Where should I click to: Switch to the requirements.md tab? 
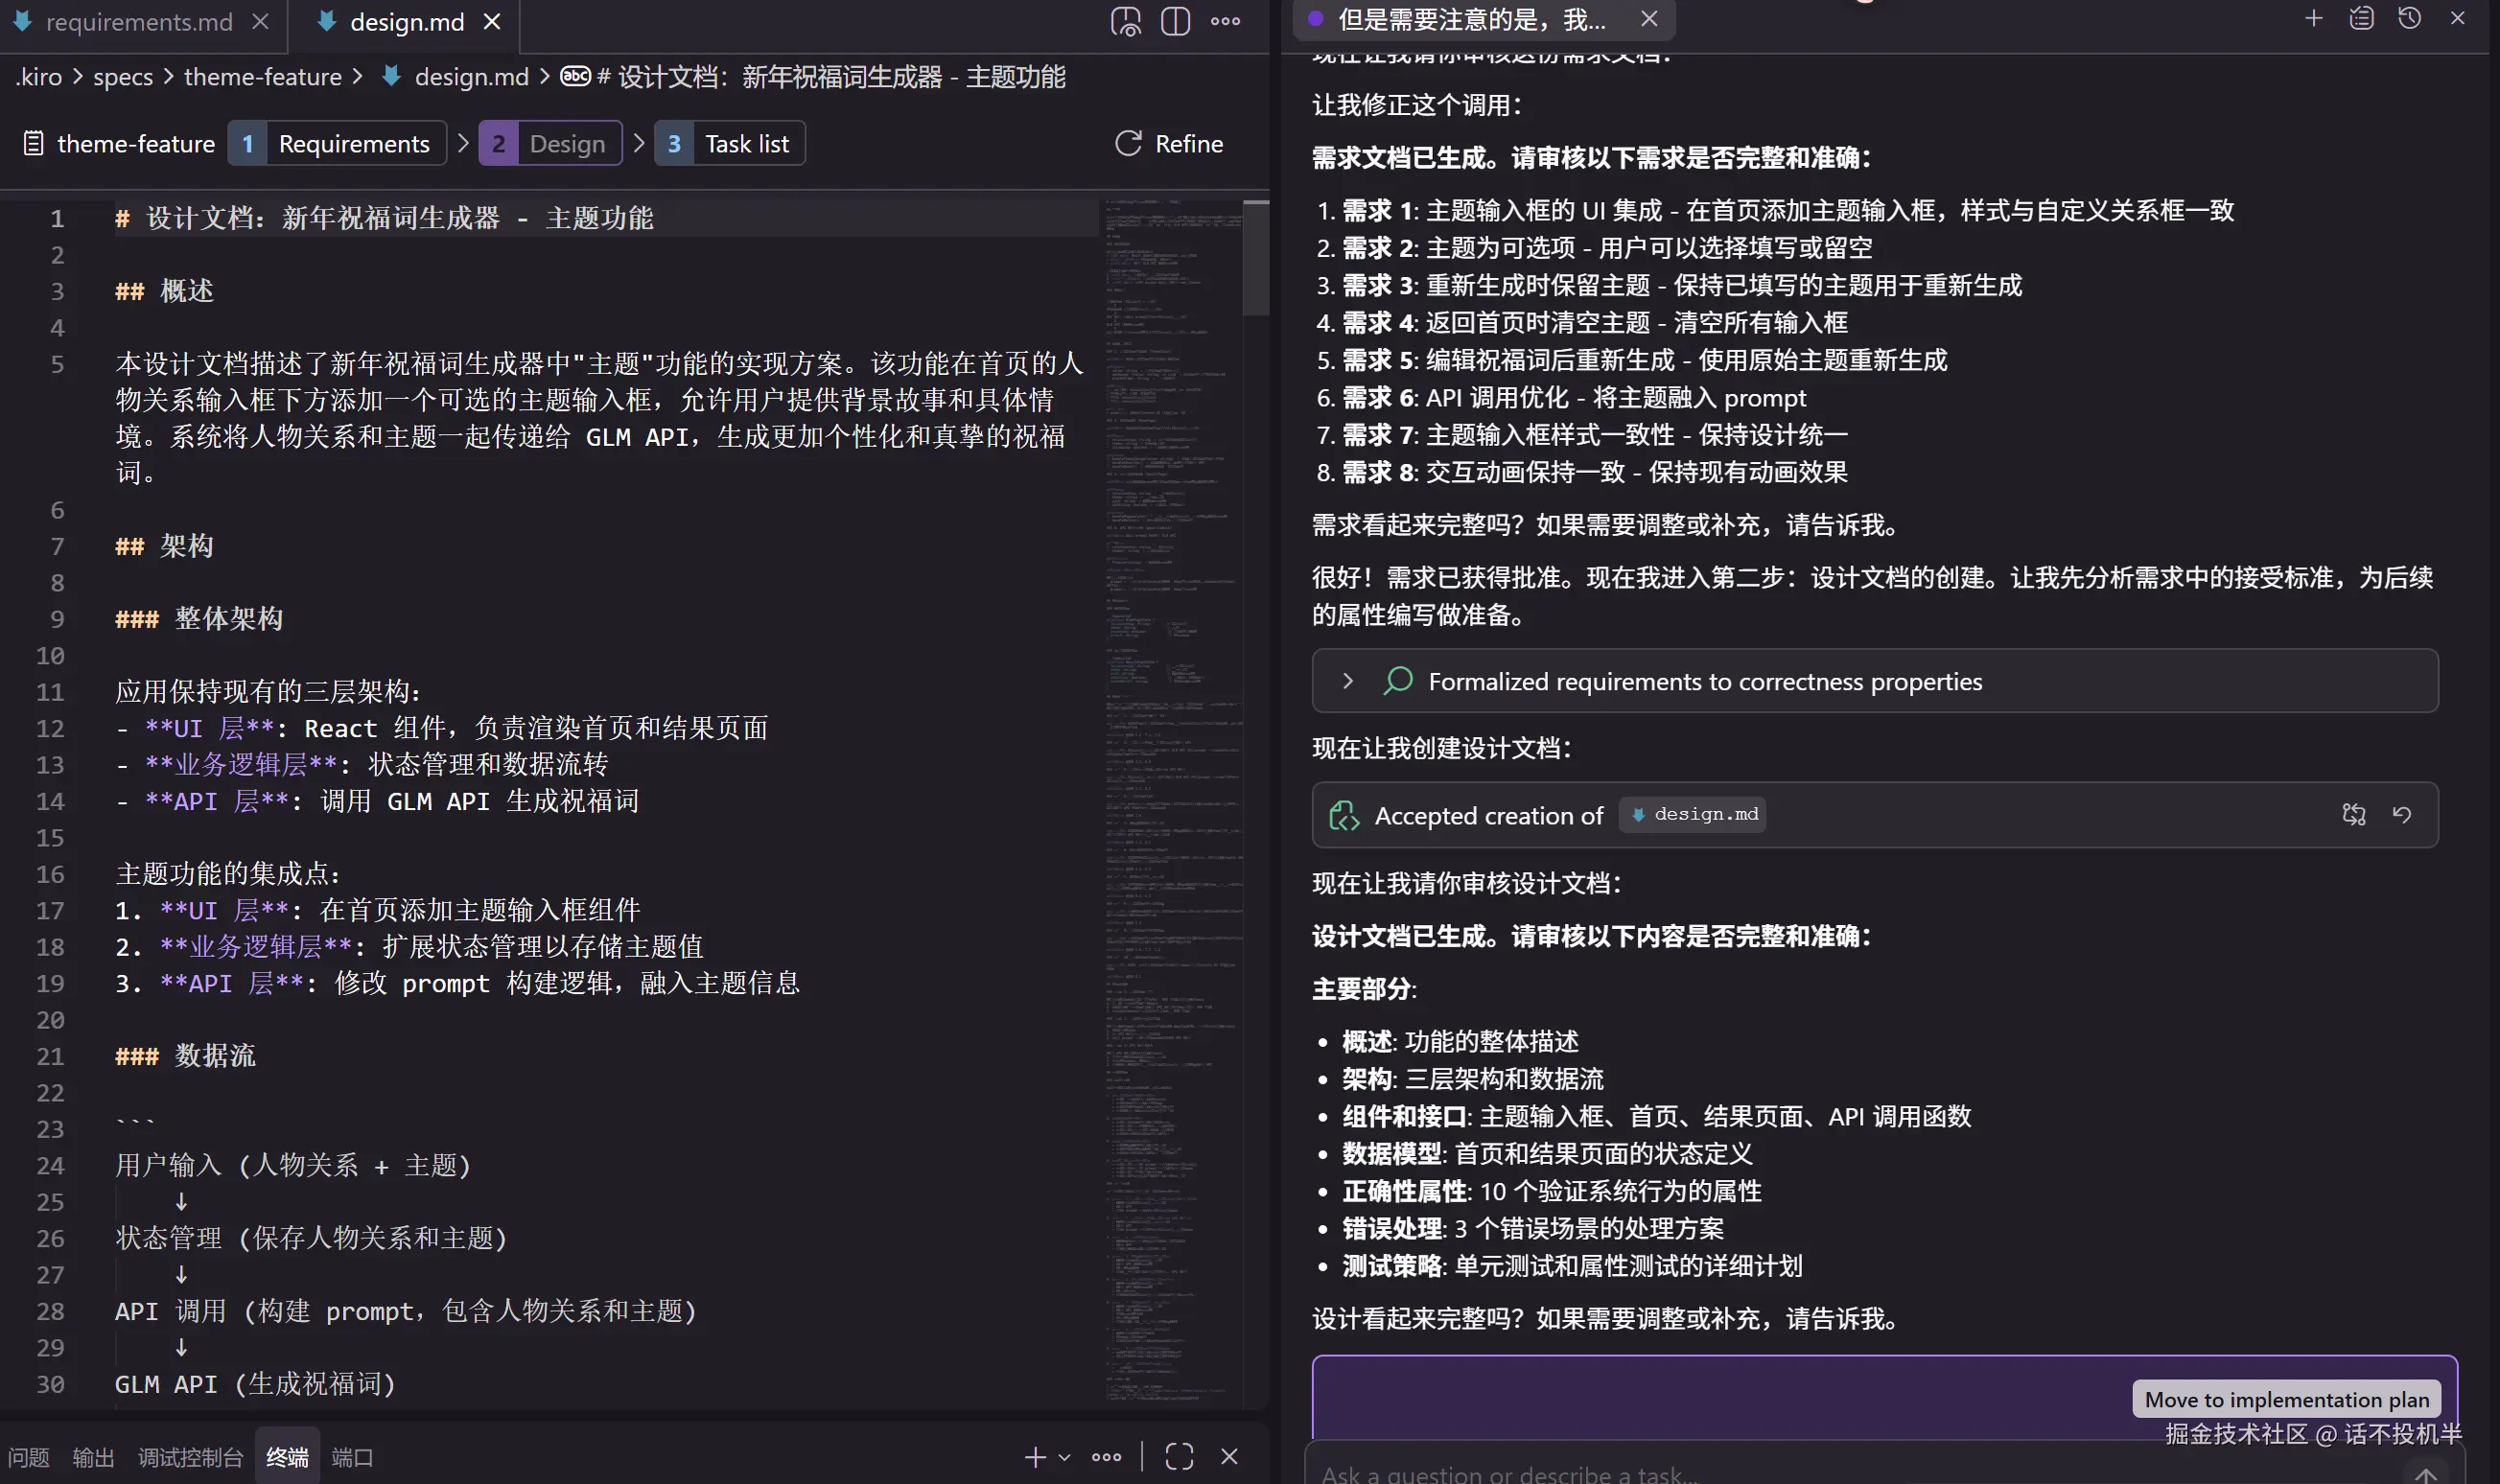pos(138,22)
